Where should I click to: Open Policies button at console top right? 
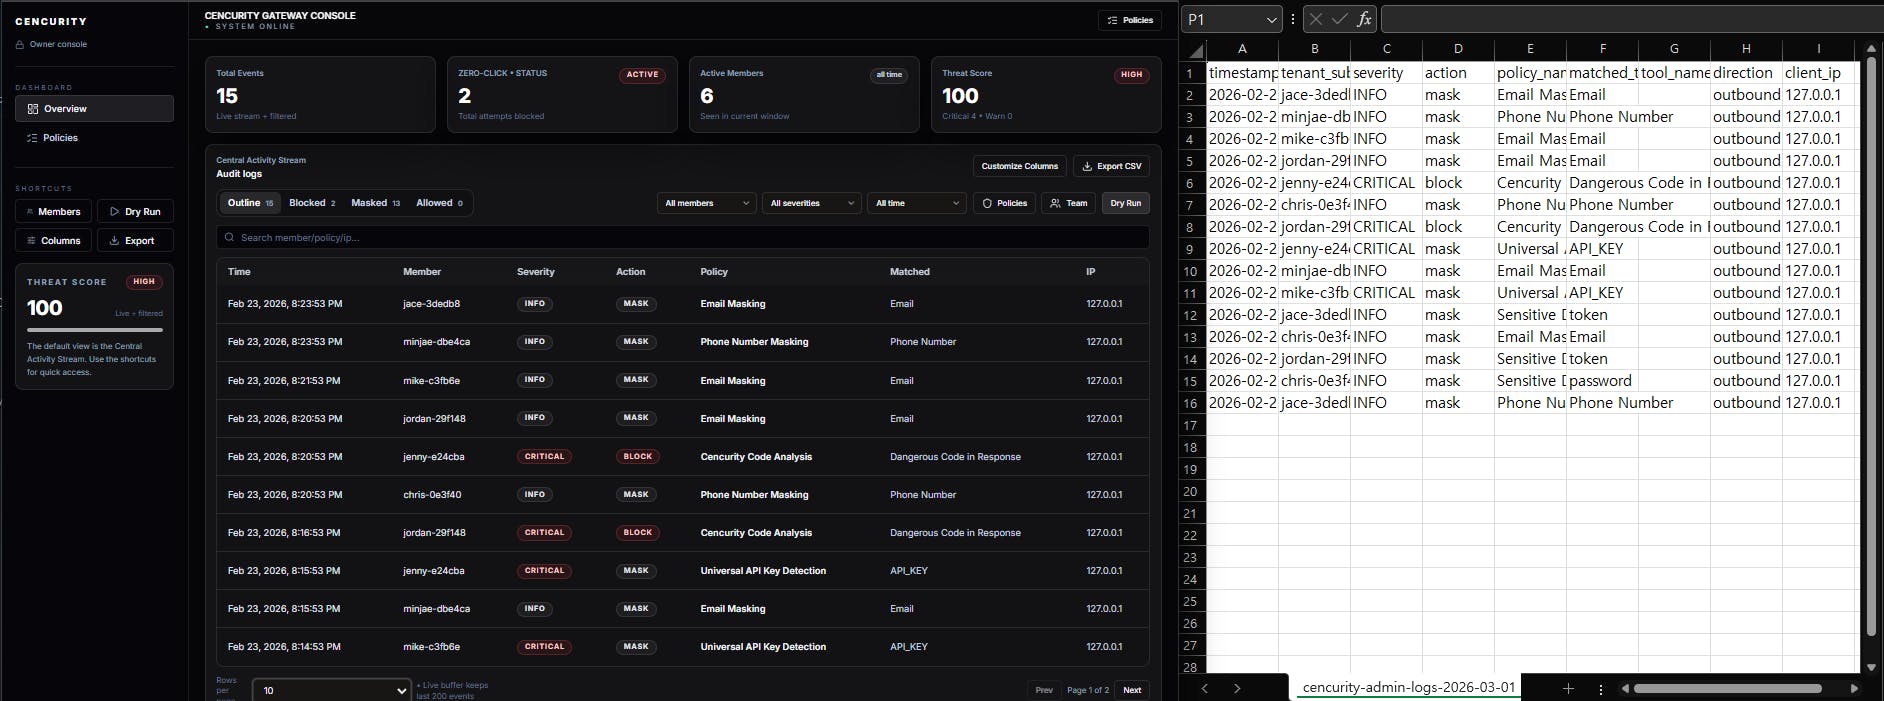pos(1130,20)
